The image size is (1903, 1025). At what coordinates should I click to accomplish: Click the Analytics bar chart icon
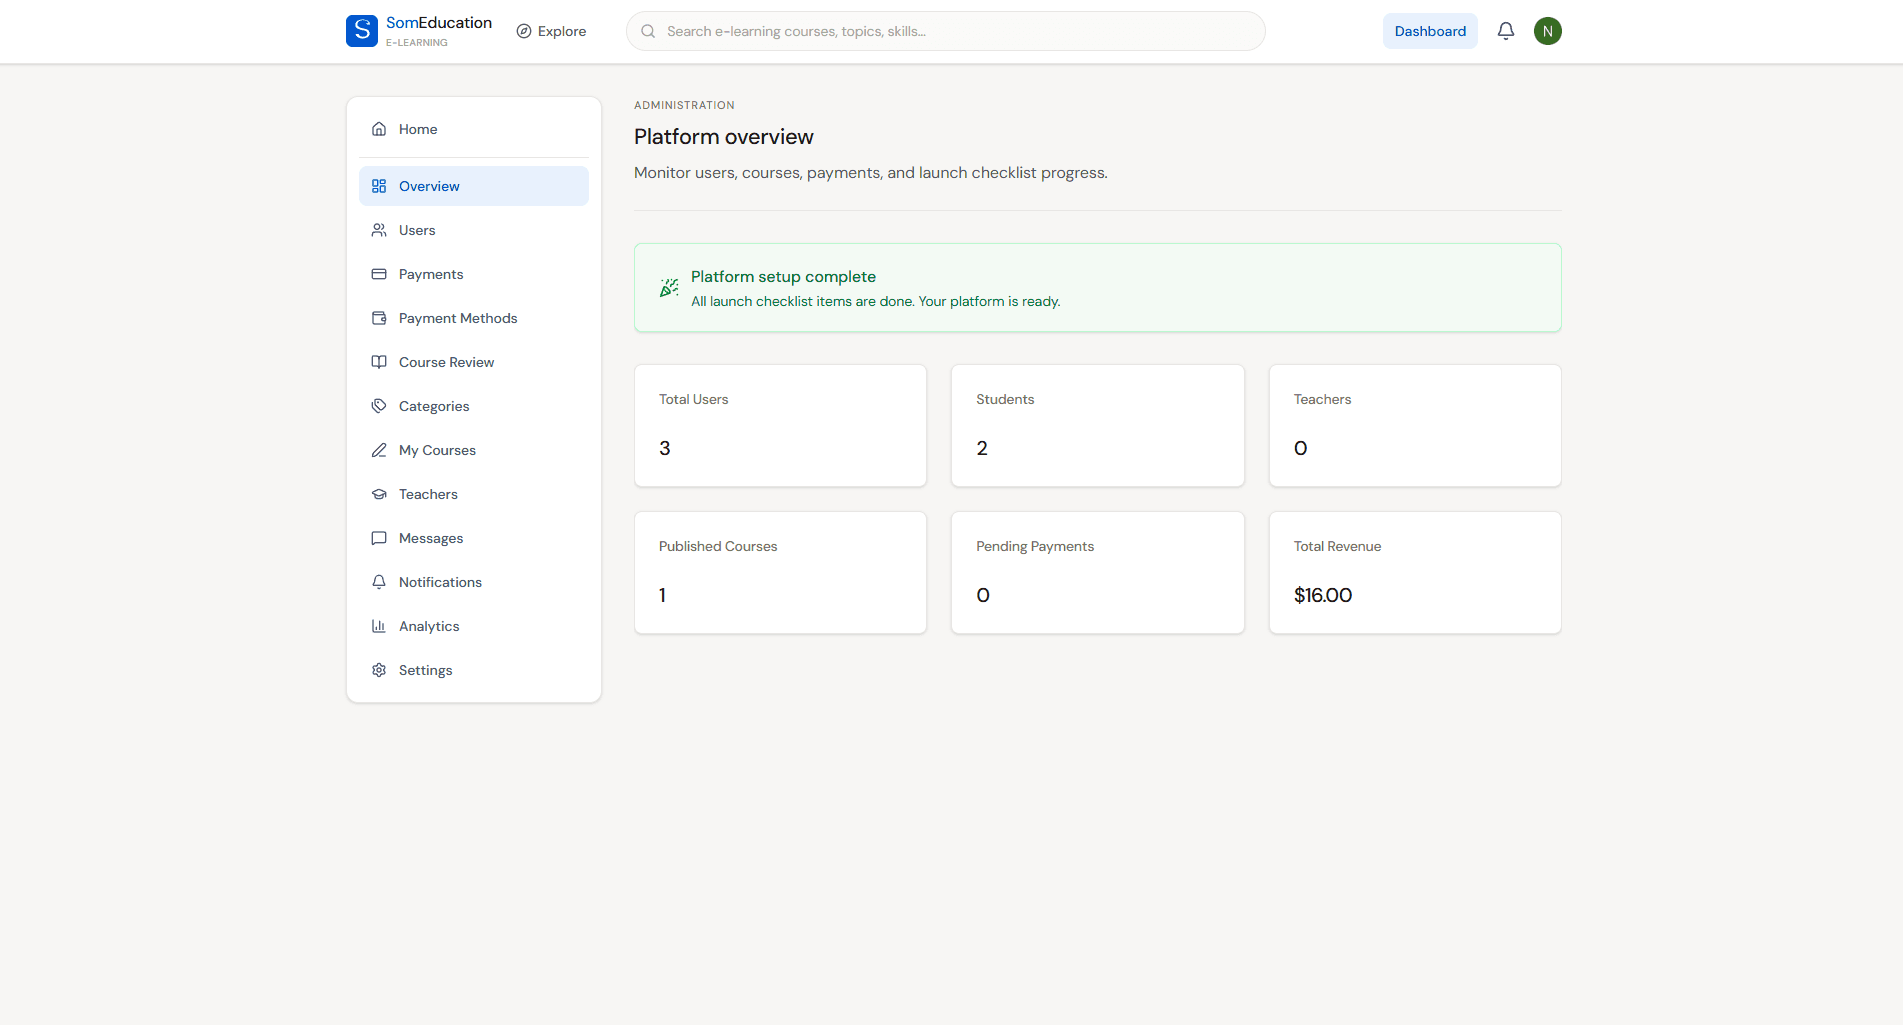[x=379, y=626]
